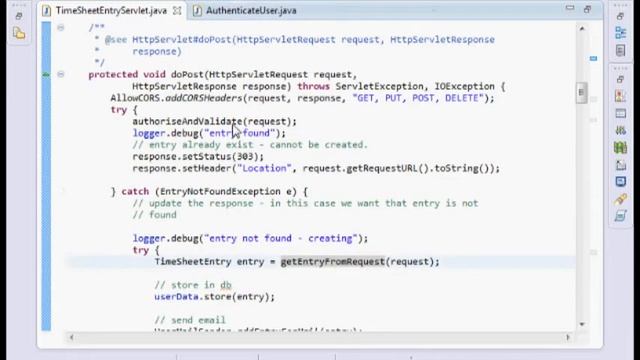This screenshot has height=360, width=640.
Task: Click 'response.setHeader("Location"' line
Action: pyautogui.click(x=316, y=169)
